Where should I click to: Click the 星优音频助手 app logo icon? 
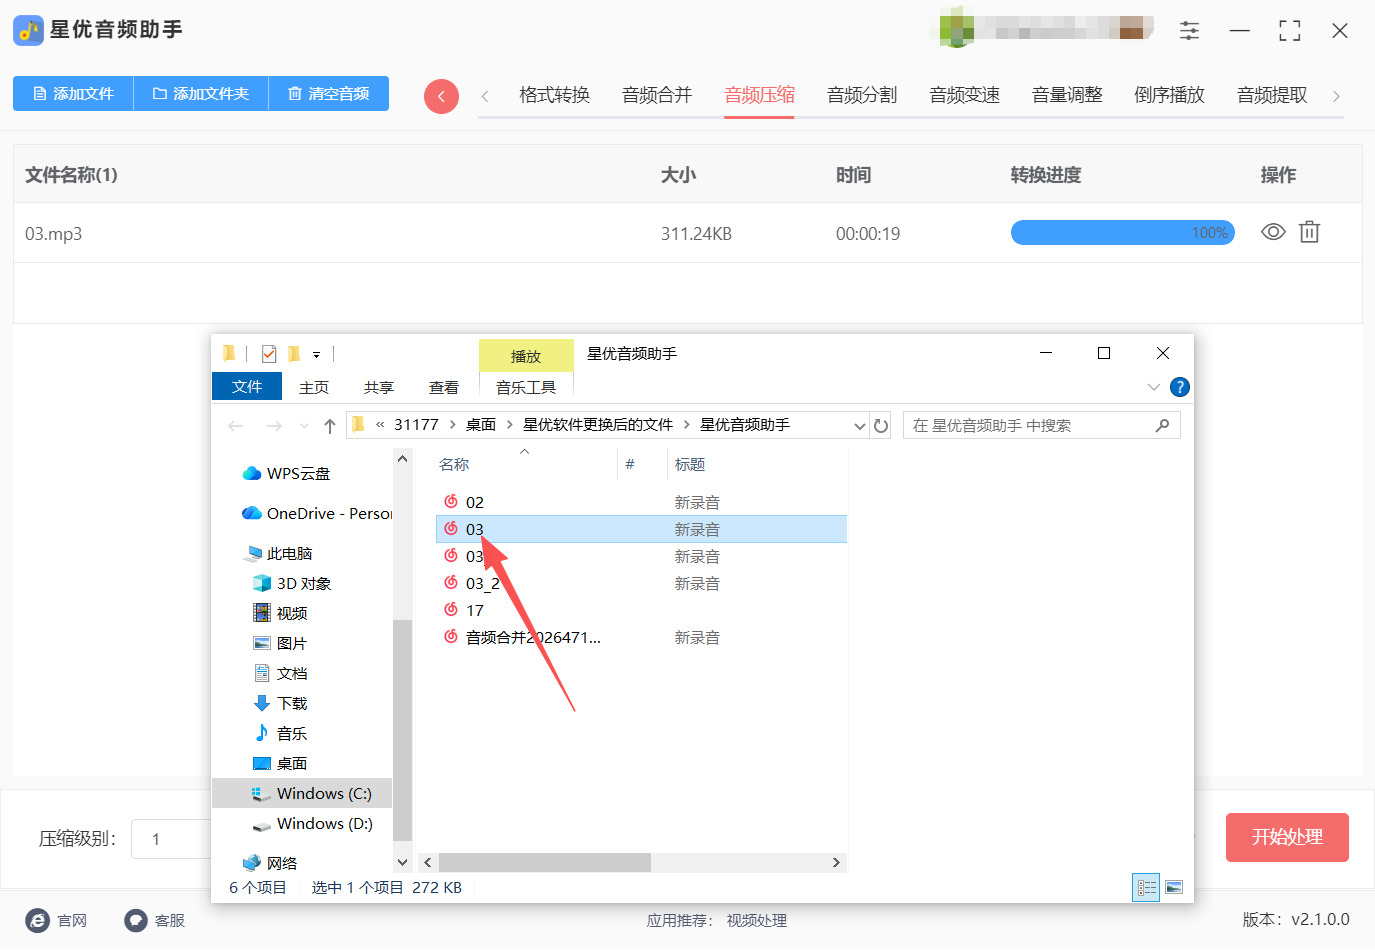[28, 30]
